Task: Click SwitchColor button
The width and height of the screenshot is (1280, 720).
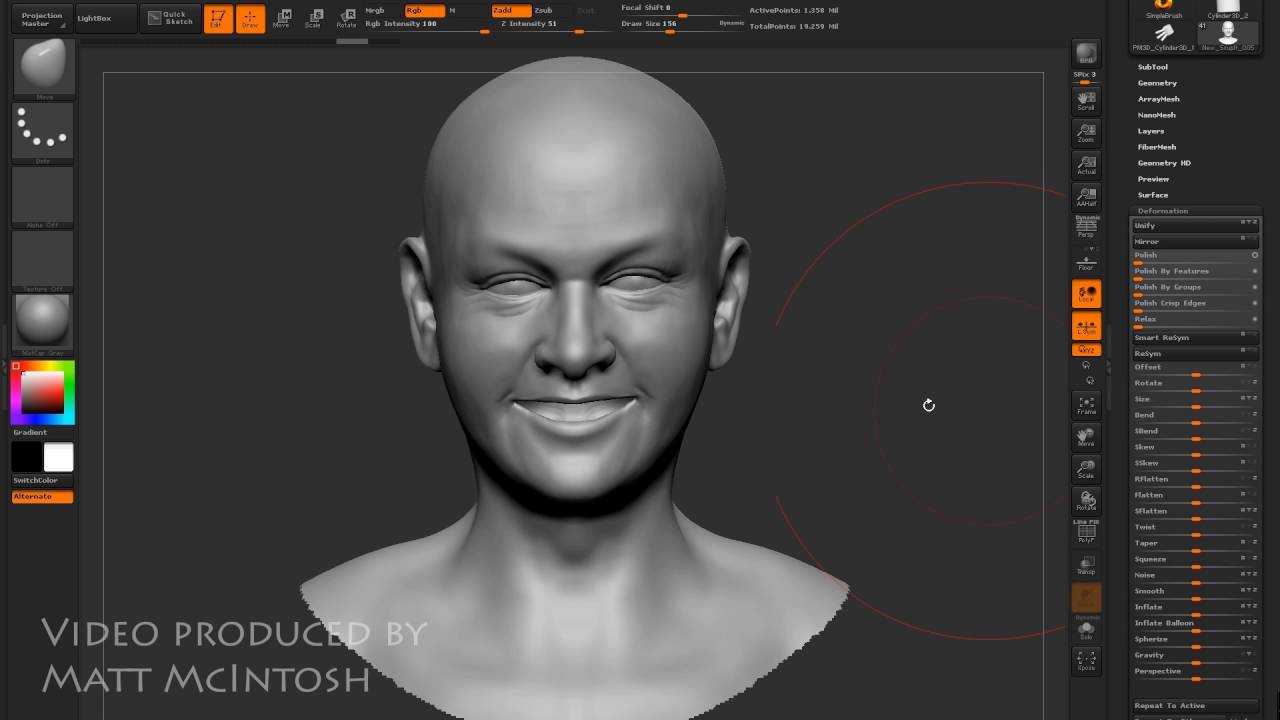Action: [43, 480]
